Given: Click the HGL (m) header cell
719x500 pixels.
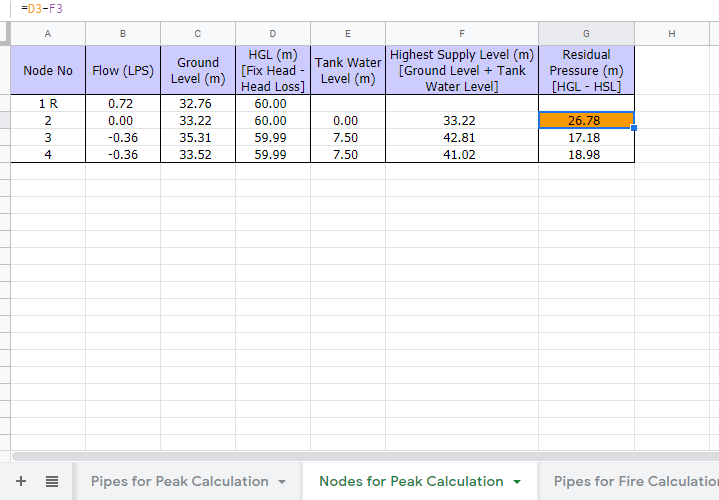Looking at the screenshot, I should pyautogui.click(x=273, y=70).
